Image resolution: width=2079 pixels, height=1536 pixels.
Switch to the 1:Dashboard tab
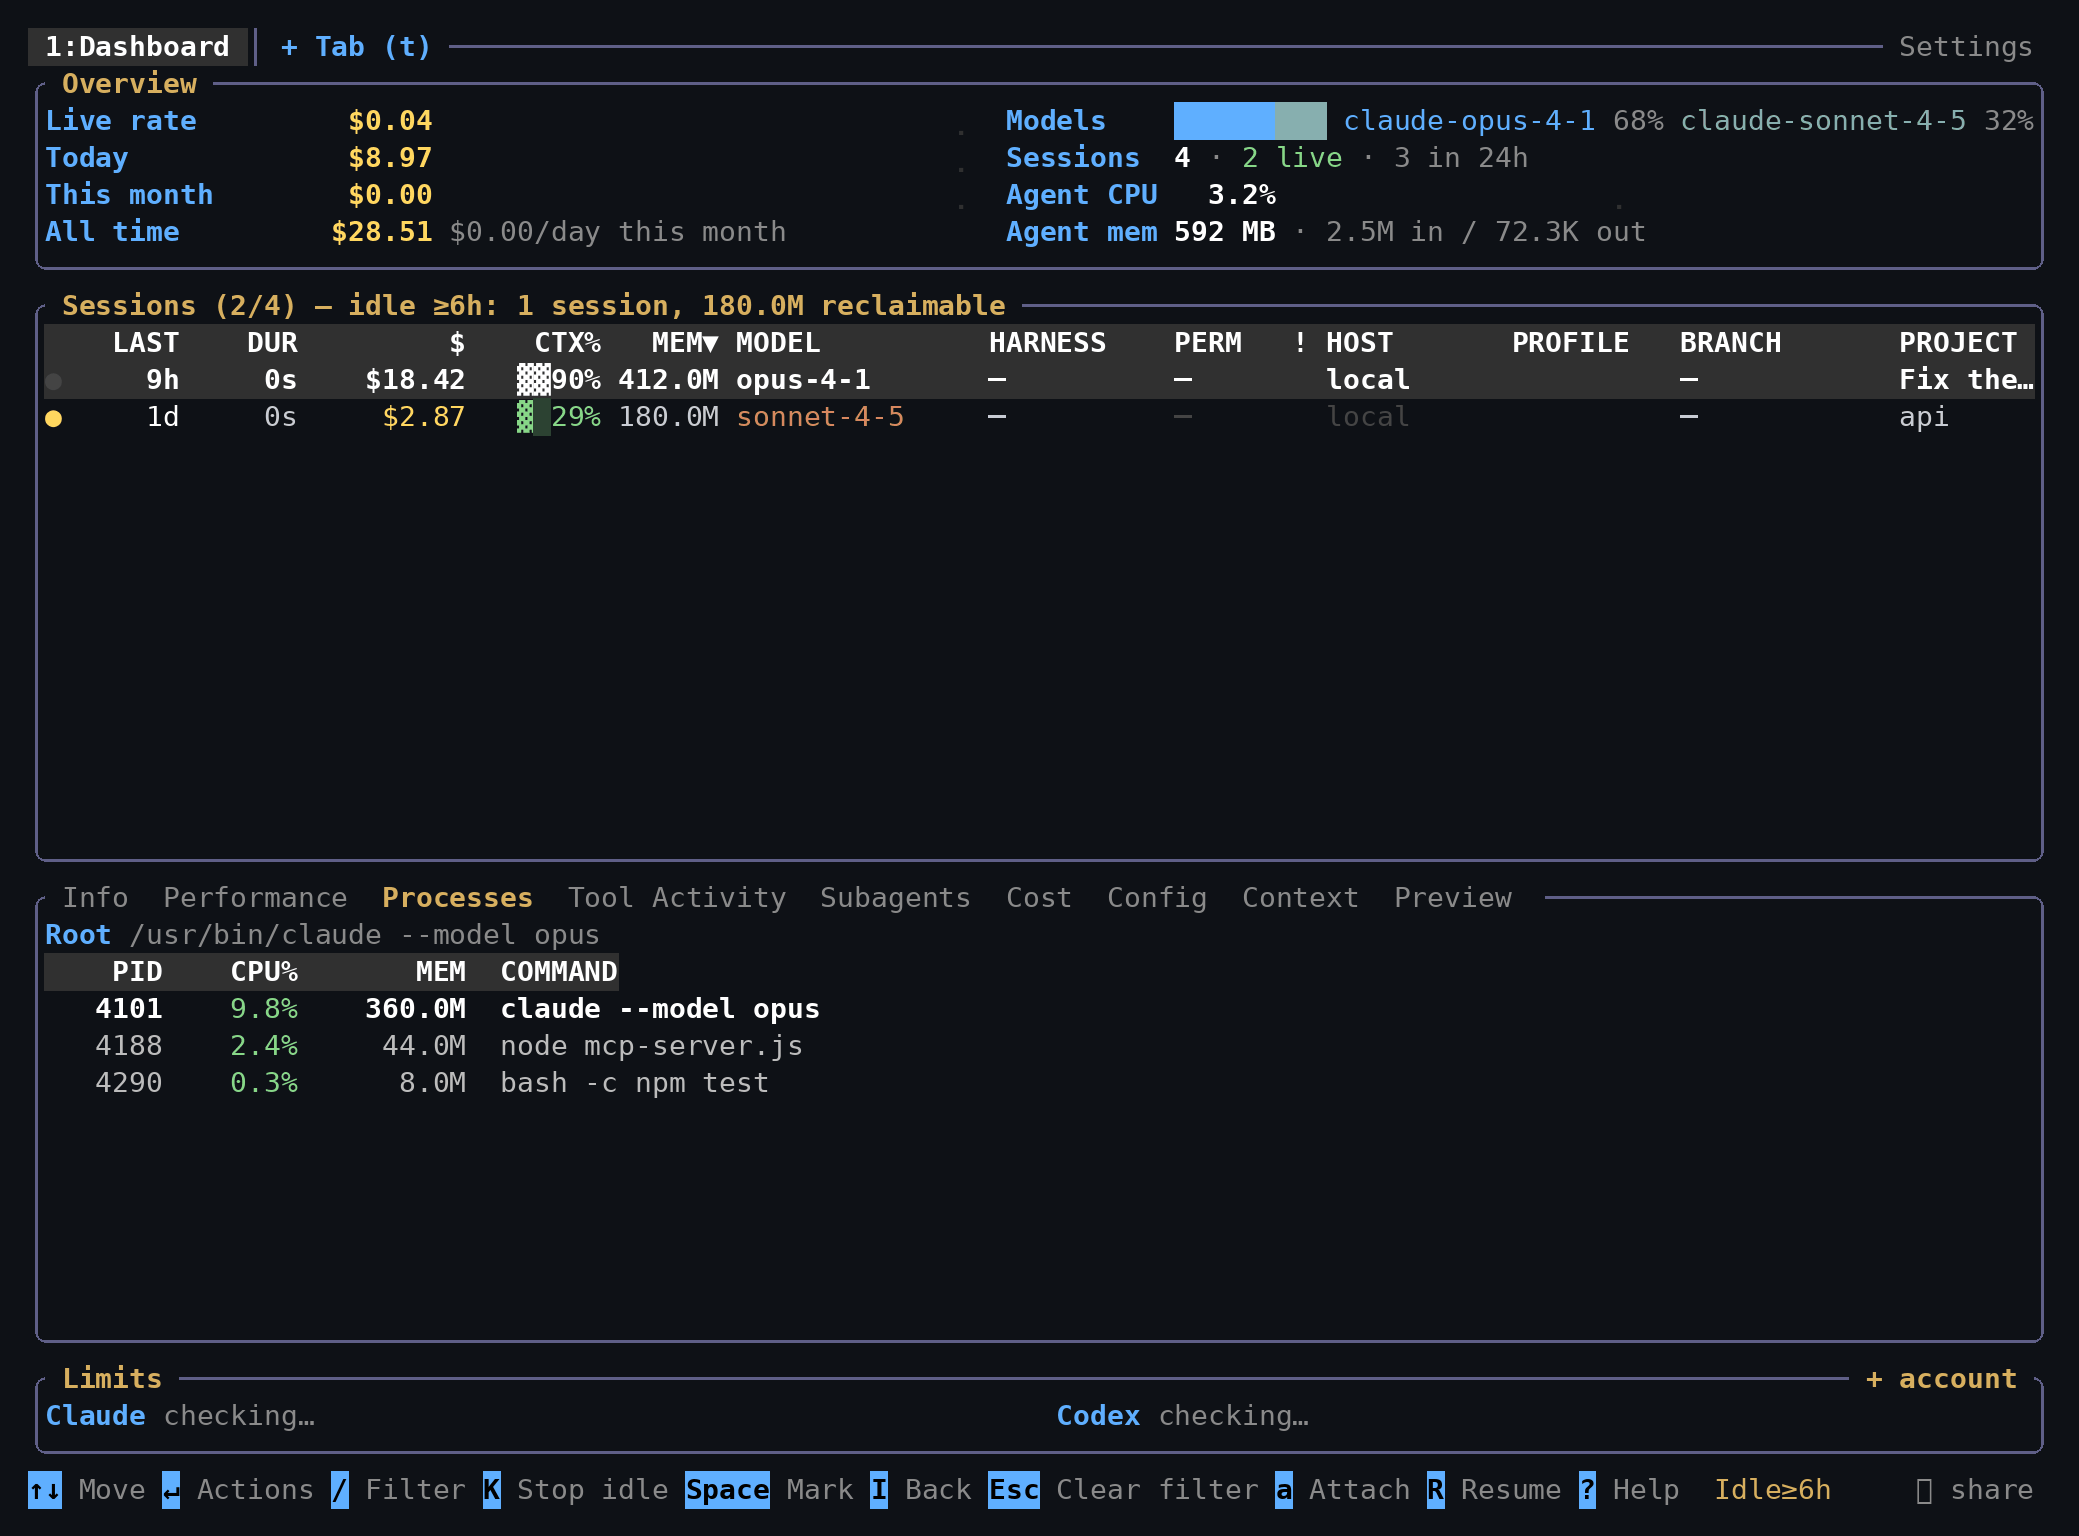[138, 47]
